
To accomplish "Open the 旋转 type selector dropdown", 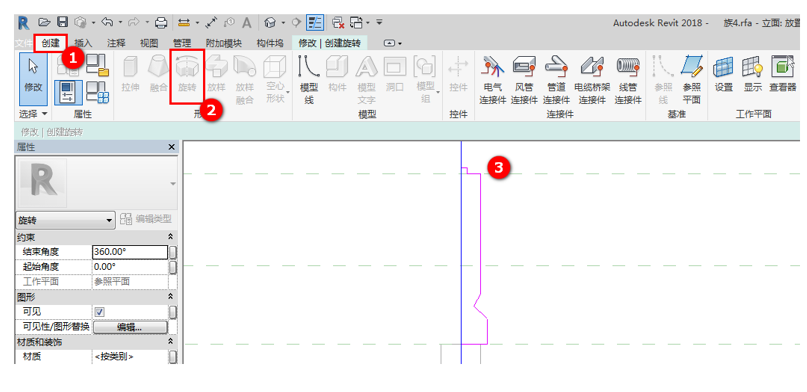I will (x=65, y=220).
